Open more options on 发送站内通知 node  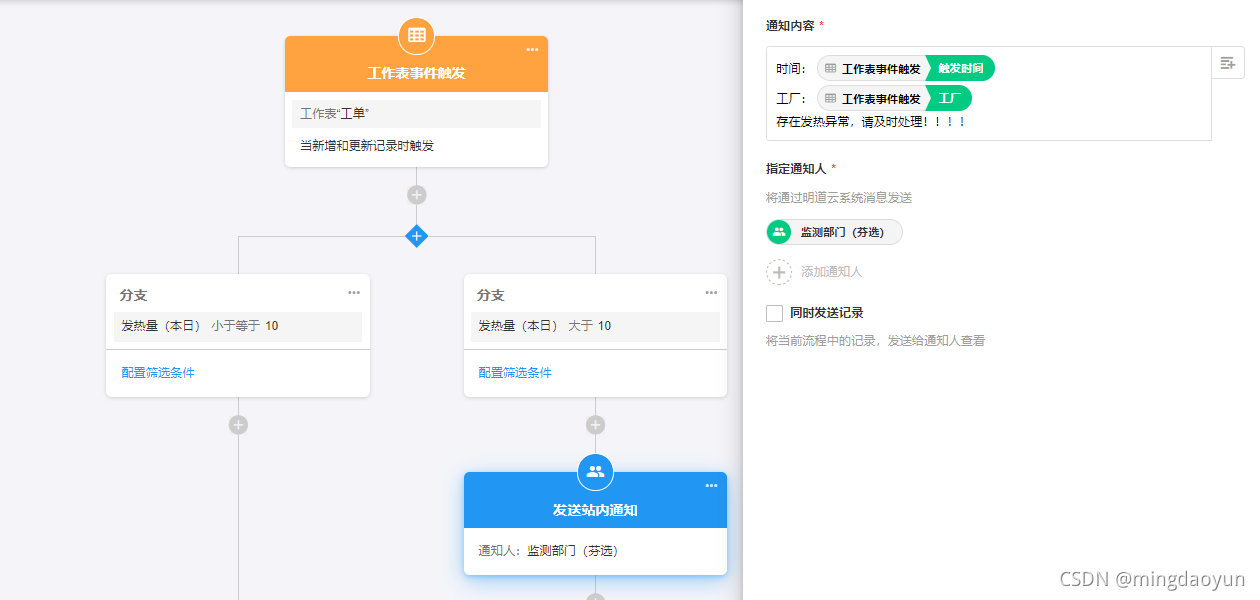tap(711, 485)
